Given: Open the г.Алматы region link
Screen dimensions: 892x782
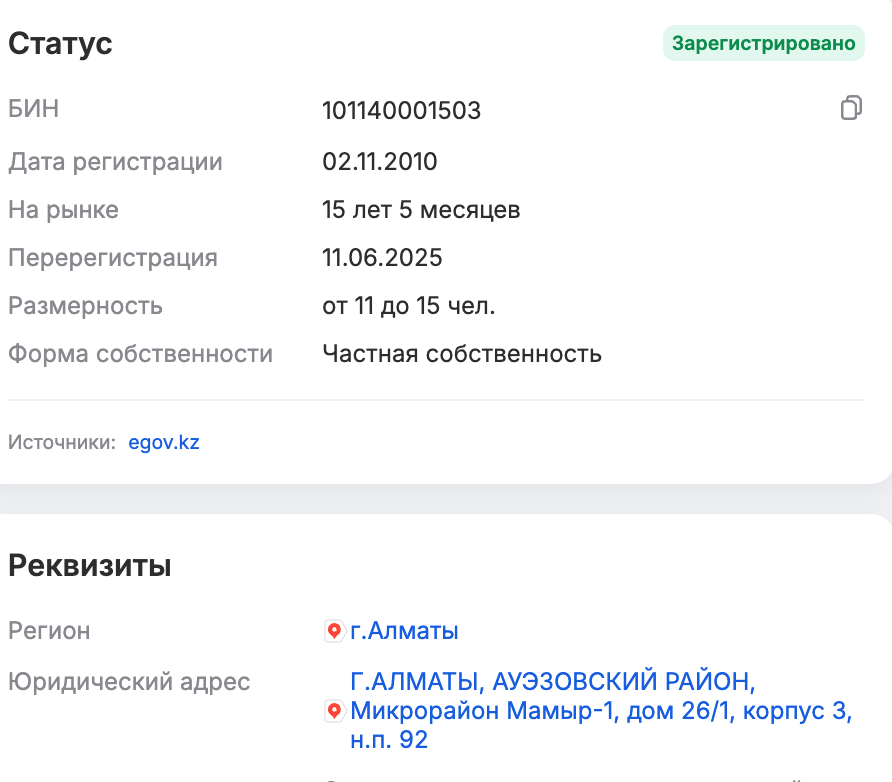Looking at the screenshot, I should pyautogui.click(x=404, y=632).
